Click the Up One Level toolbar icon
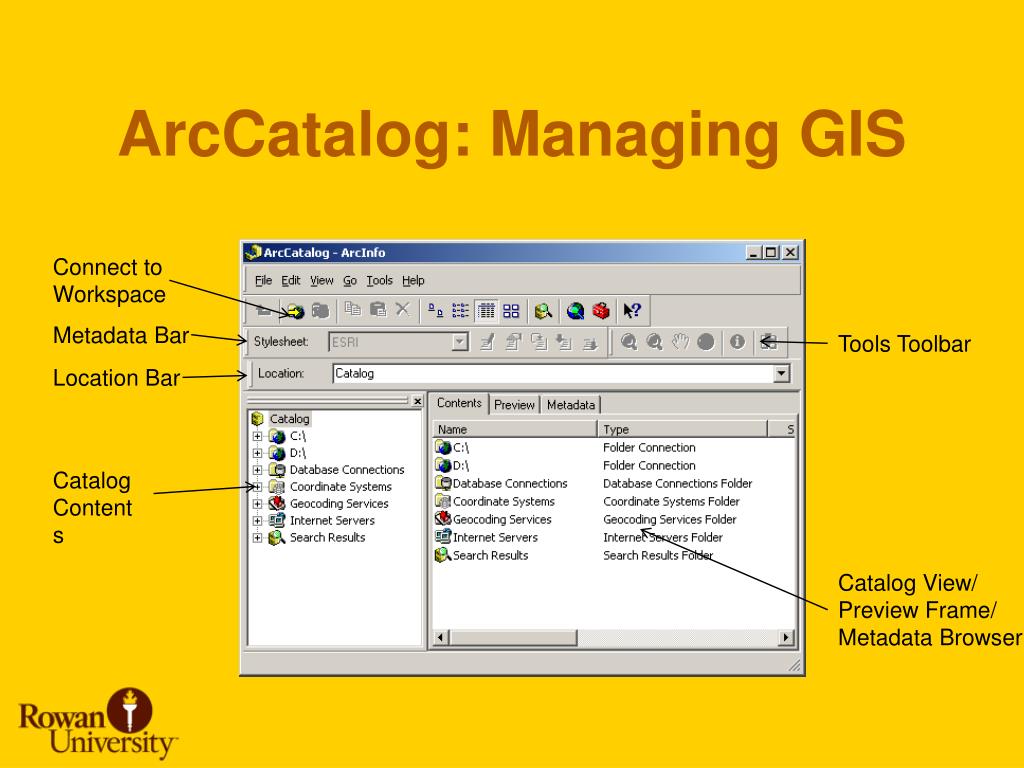The width and height of the screenshot is (1024, 768). coord(264,310)
